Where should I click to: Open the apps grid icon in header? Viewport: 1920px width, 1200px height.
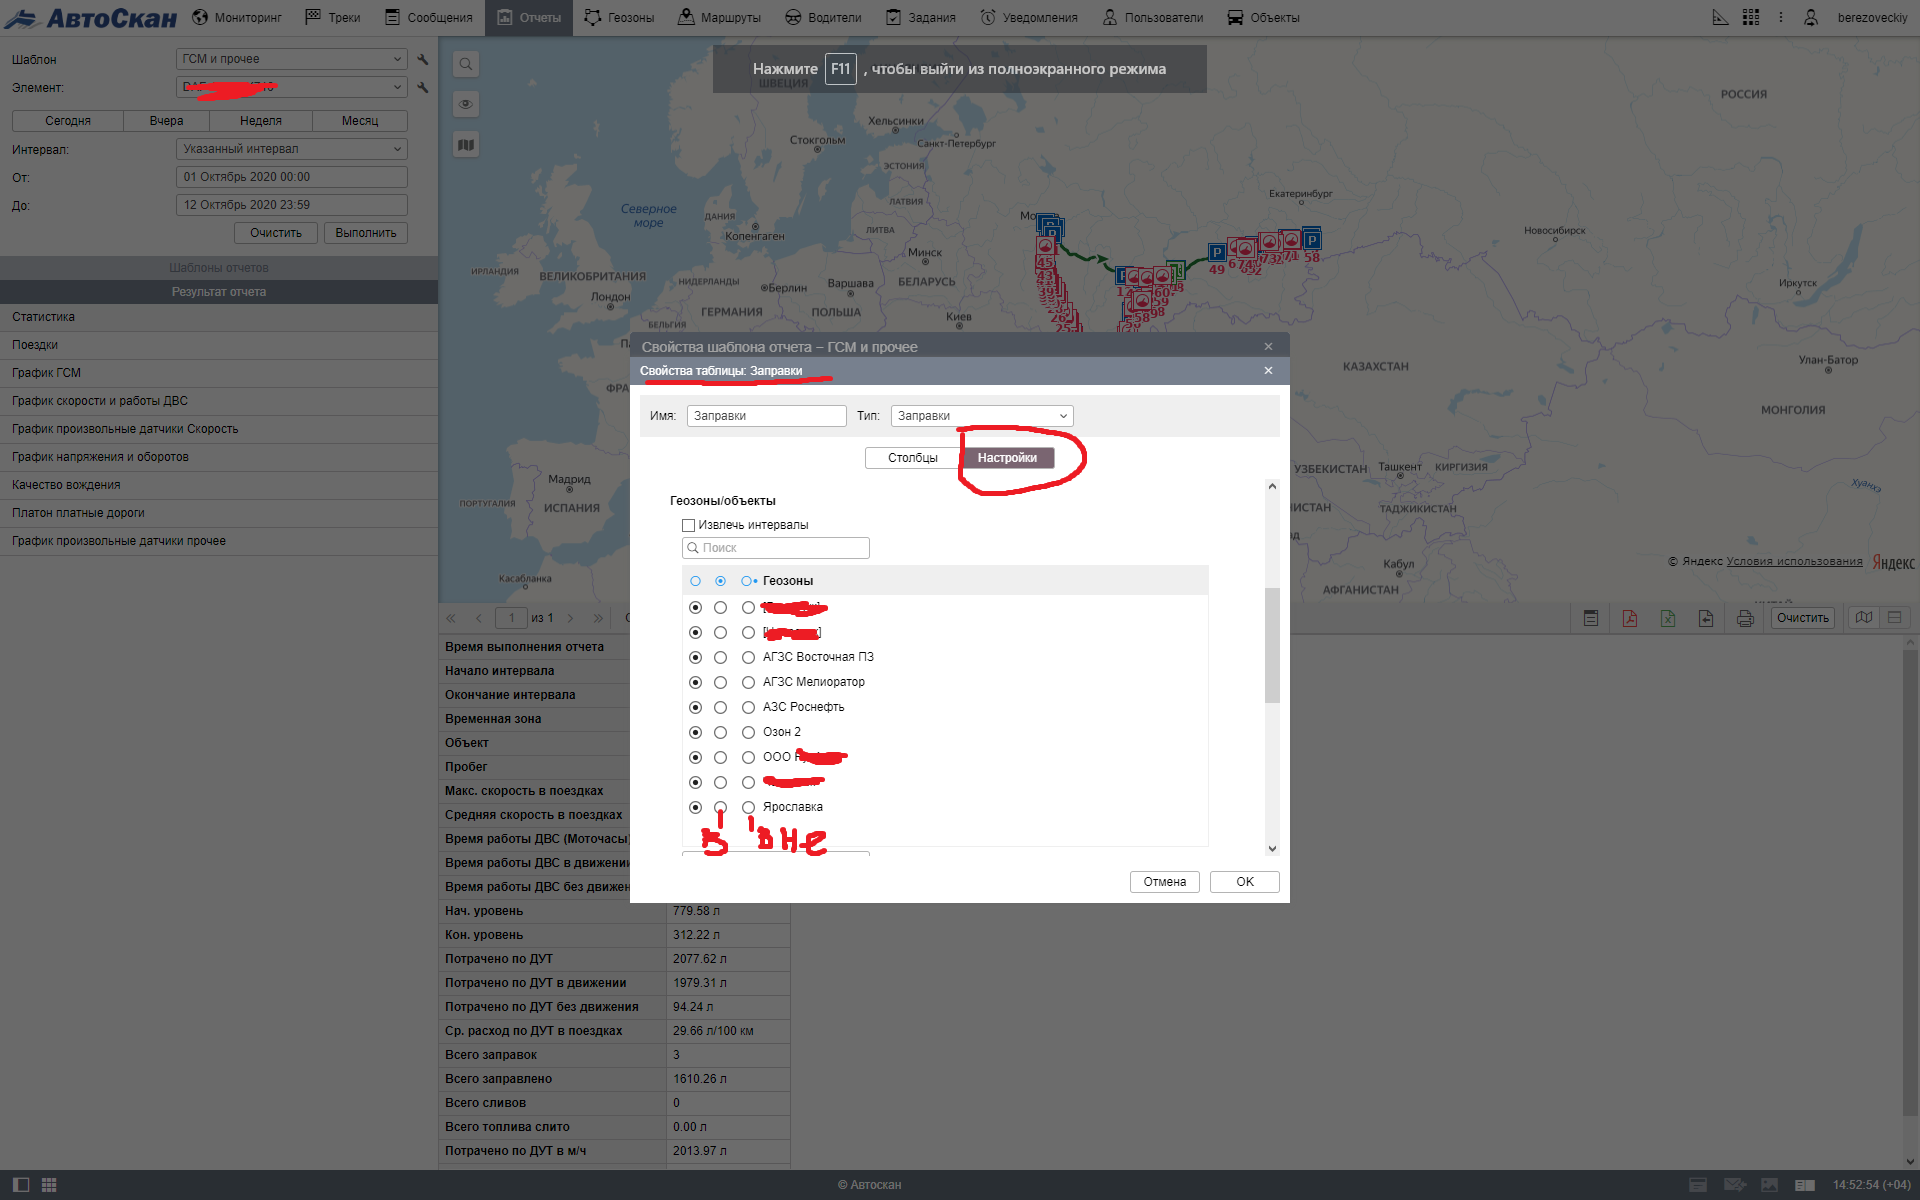[x=1750, y=18]
